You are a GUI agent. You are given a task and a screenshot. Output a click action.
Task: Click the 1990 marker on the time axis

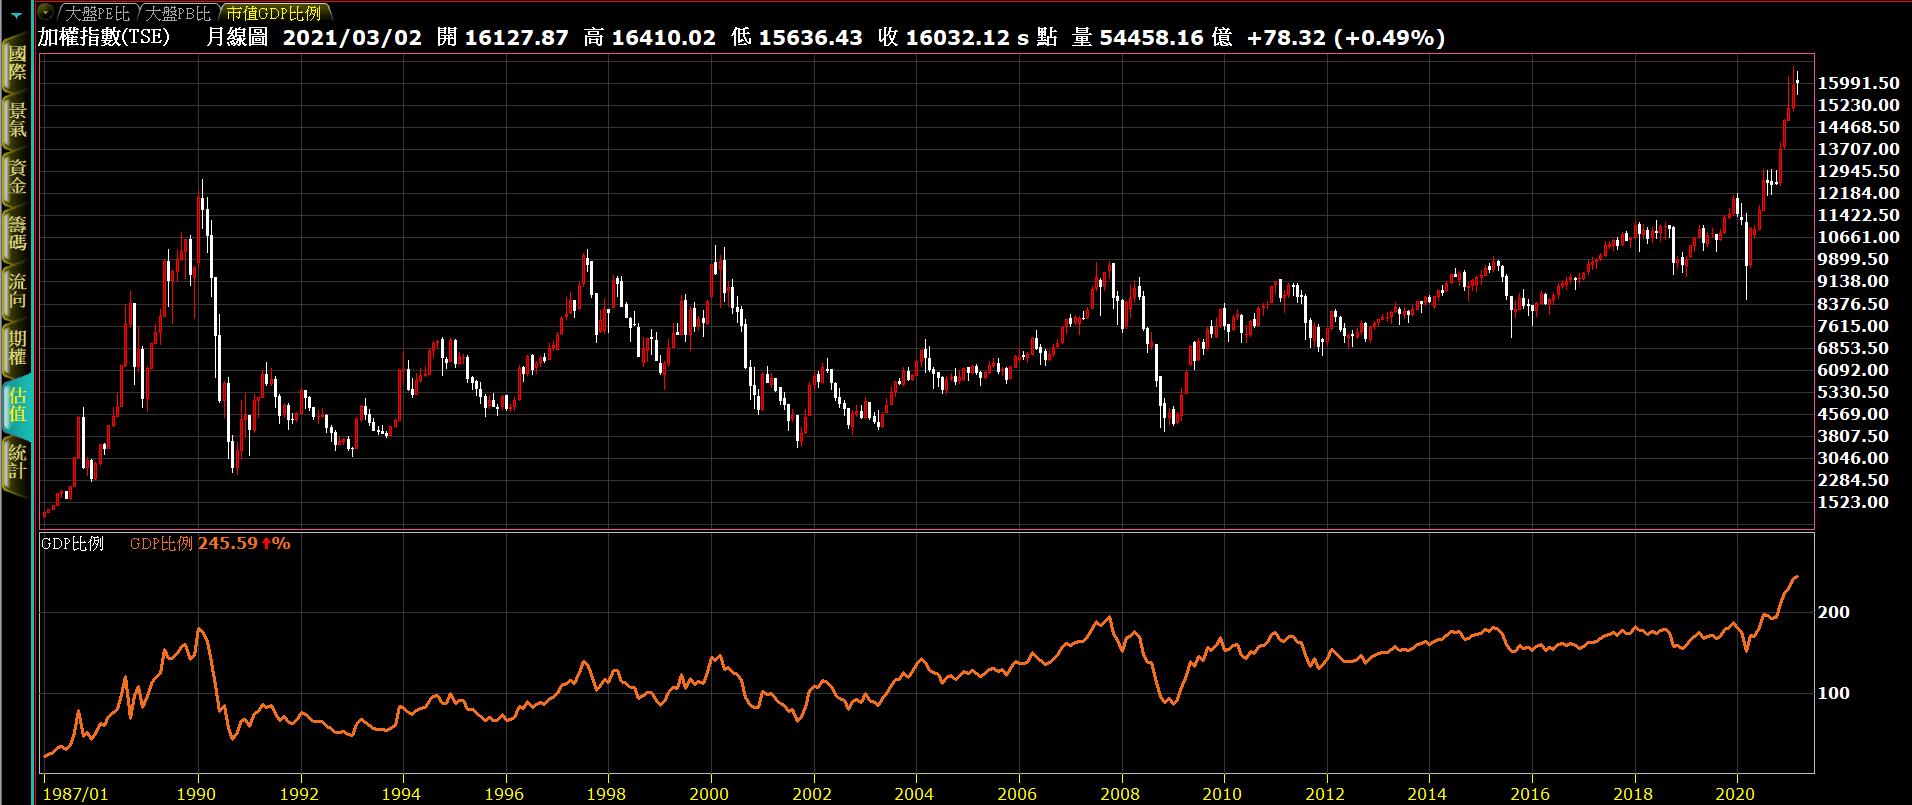[x=196, y=794]
